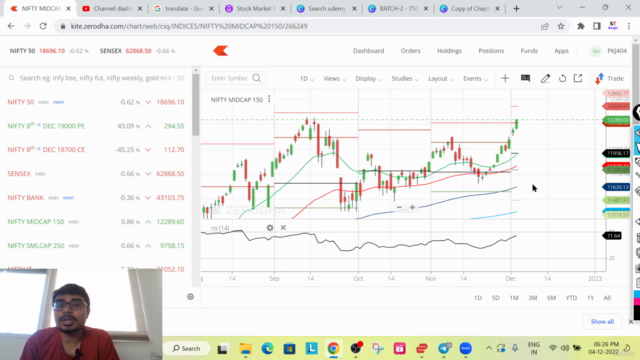Zoom out chart with minus button
640x360 pixels.
[x=399, y=207]
